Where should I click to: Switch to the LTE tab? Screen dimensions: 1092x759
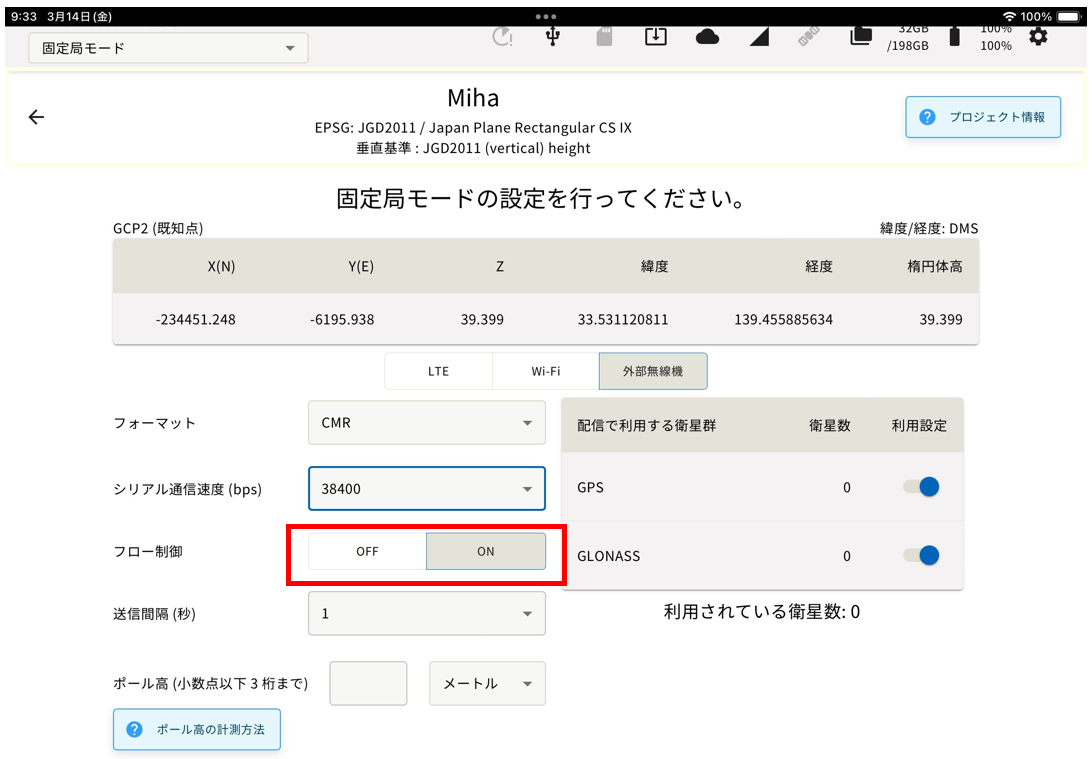point(438,371)
